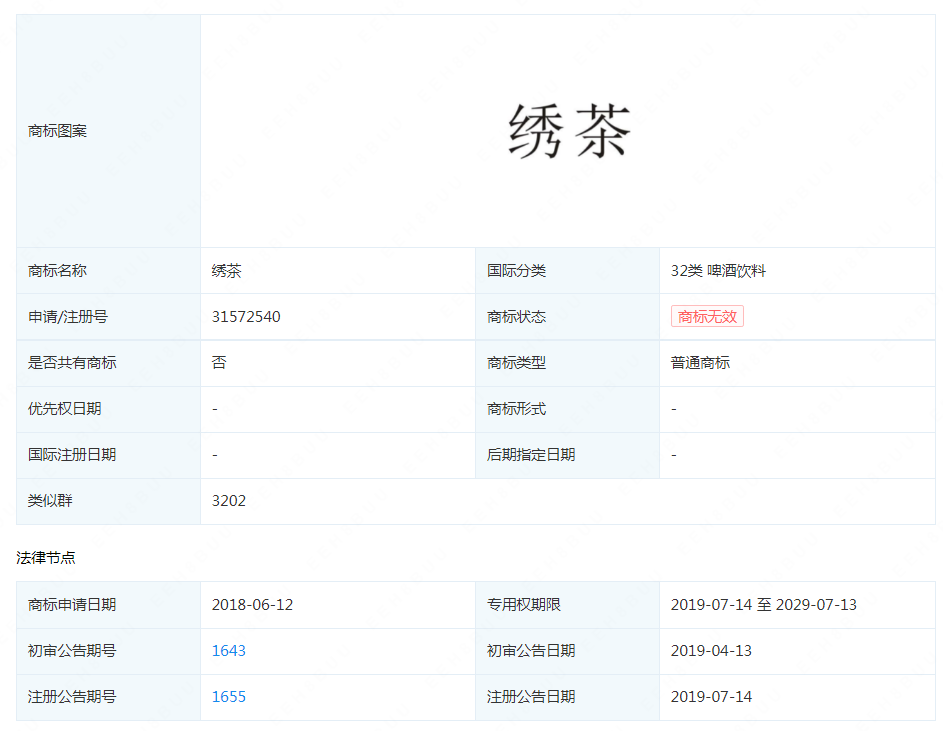Select the 注册公告期号 label

pos(72,697)
